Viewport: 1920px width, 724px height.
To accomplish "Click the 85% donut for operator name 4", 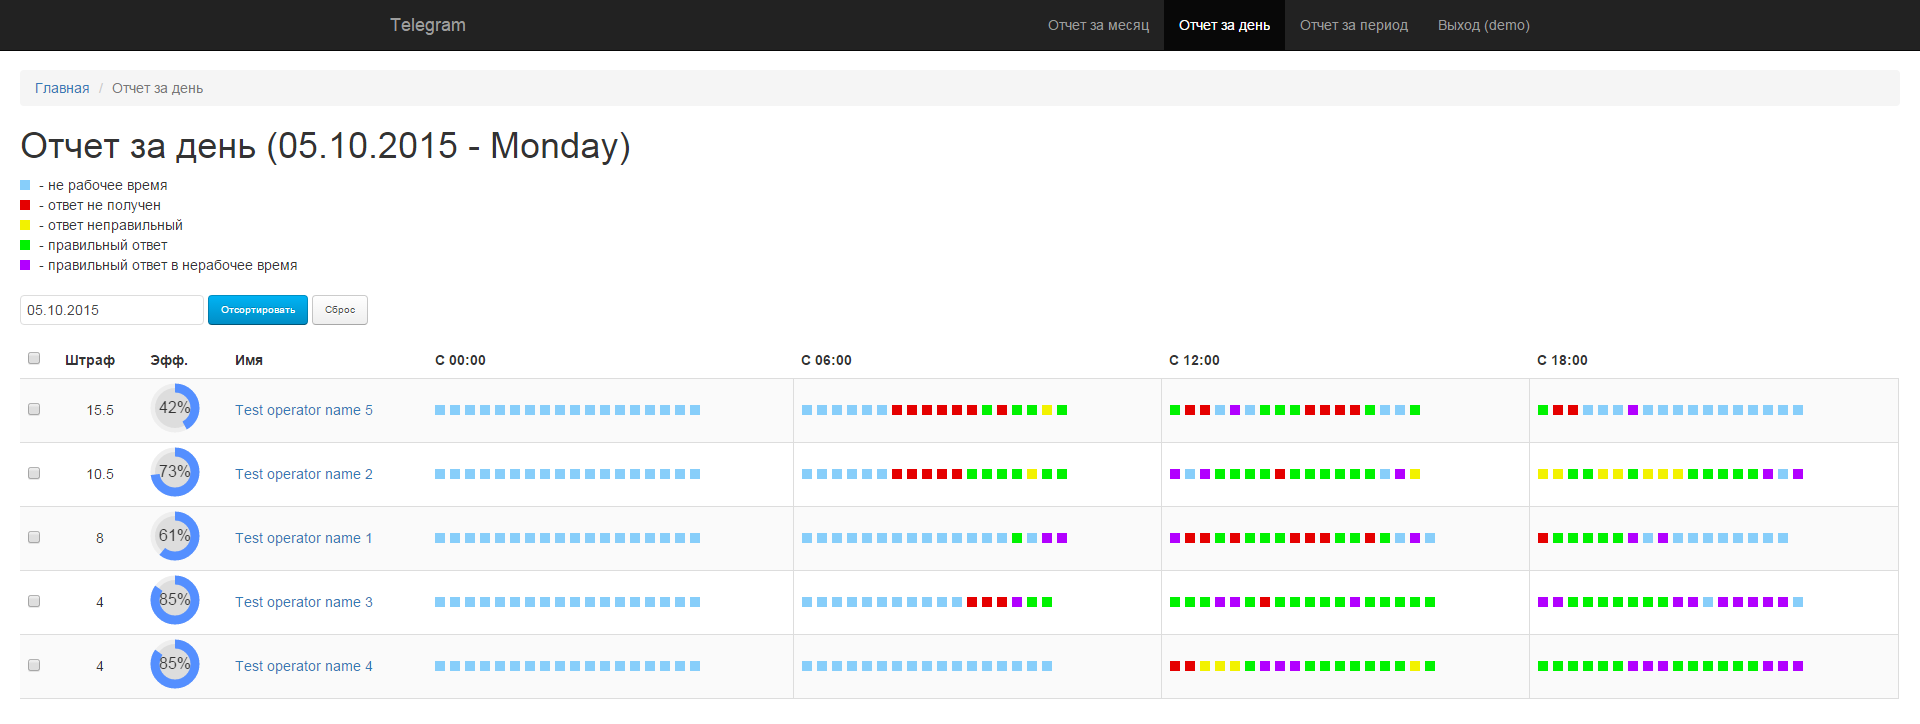I will click(x=175, y=664).
